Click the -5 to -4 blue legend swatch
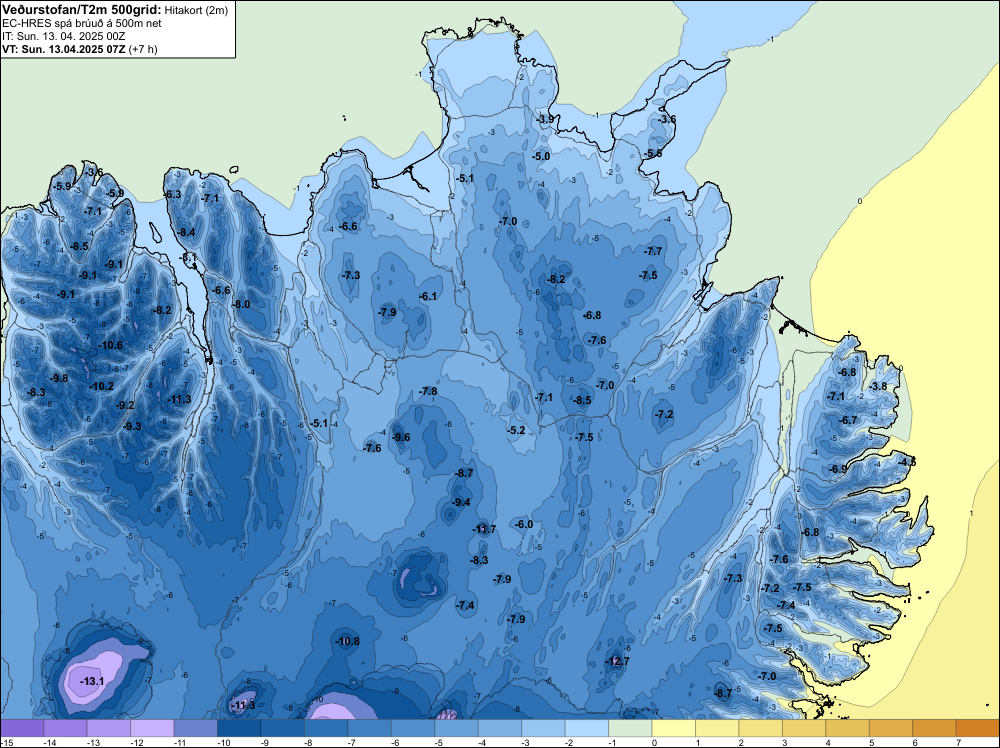Image resolution: width=1000 pixels, height=748 pixels. point(457,728)
